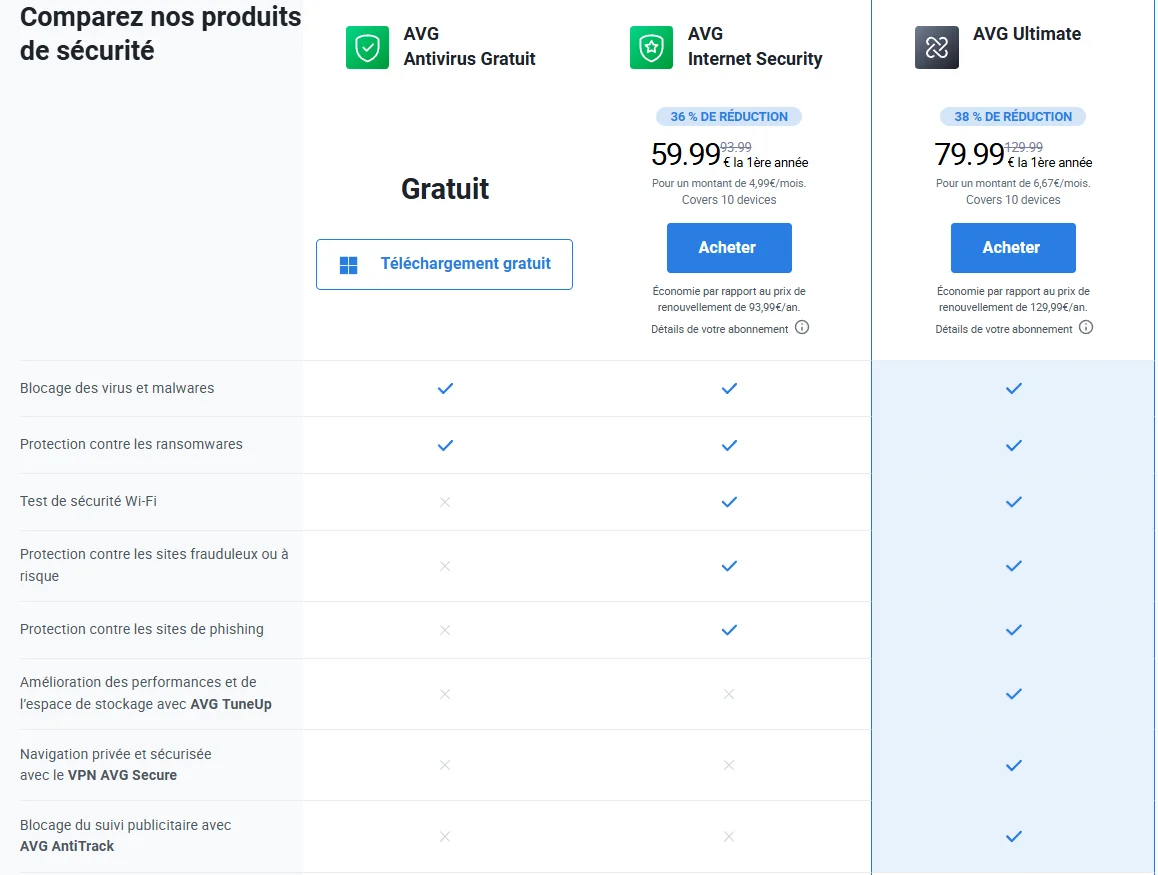Click renewal savings note mentioning 93,99€/an
This screenshot has height=875, width=1158.
coord(729,299)
